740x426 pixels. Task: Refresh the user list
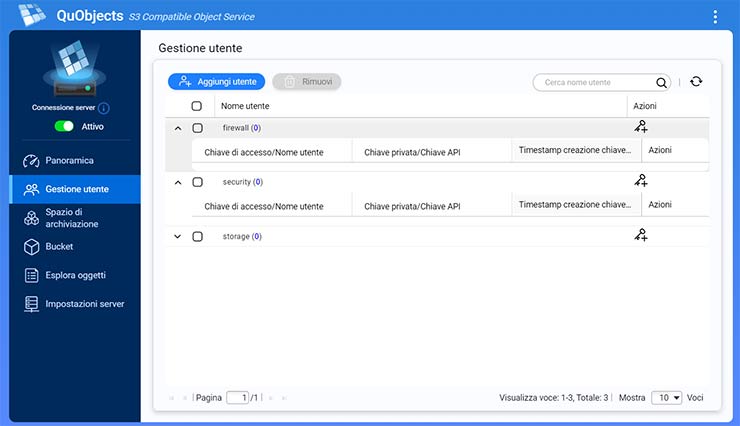pyautogui.click(x=696, y=82)
